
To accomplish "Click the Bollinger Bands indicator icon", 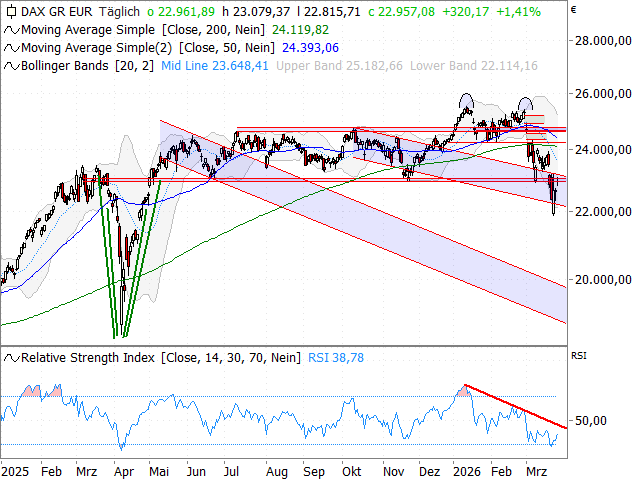I will (11, 65).
